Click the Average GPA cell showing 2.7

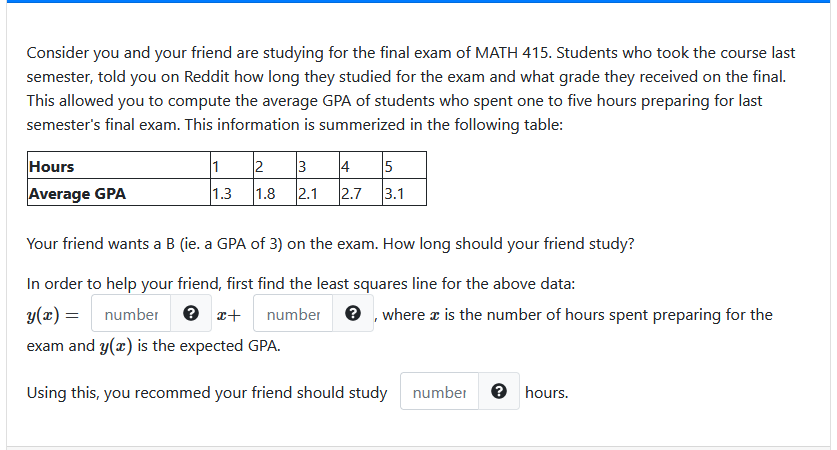(x=361, y=192)
